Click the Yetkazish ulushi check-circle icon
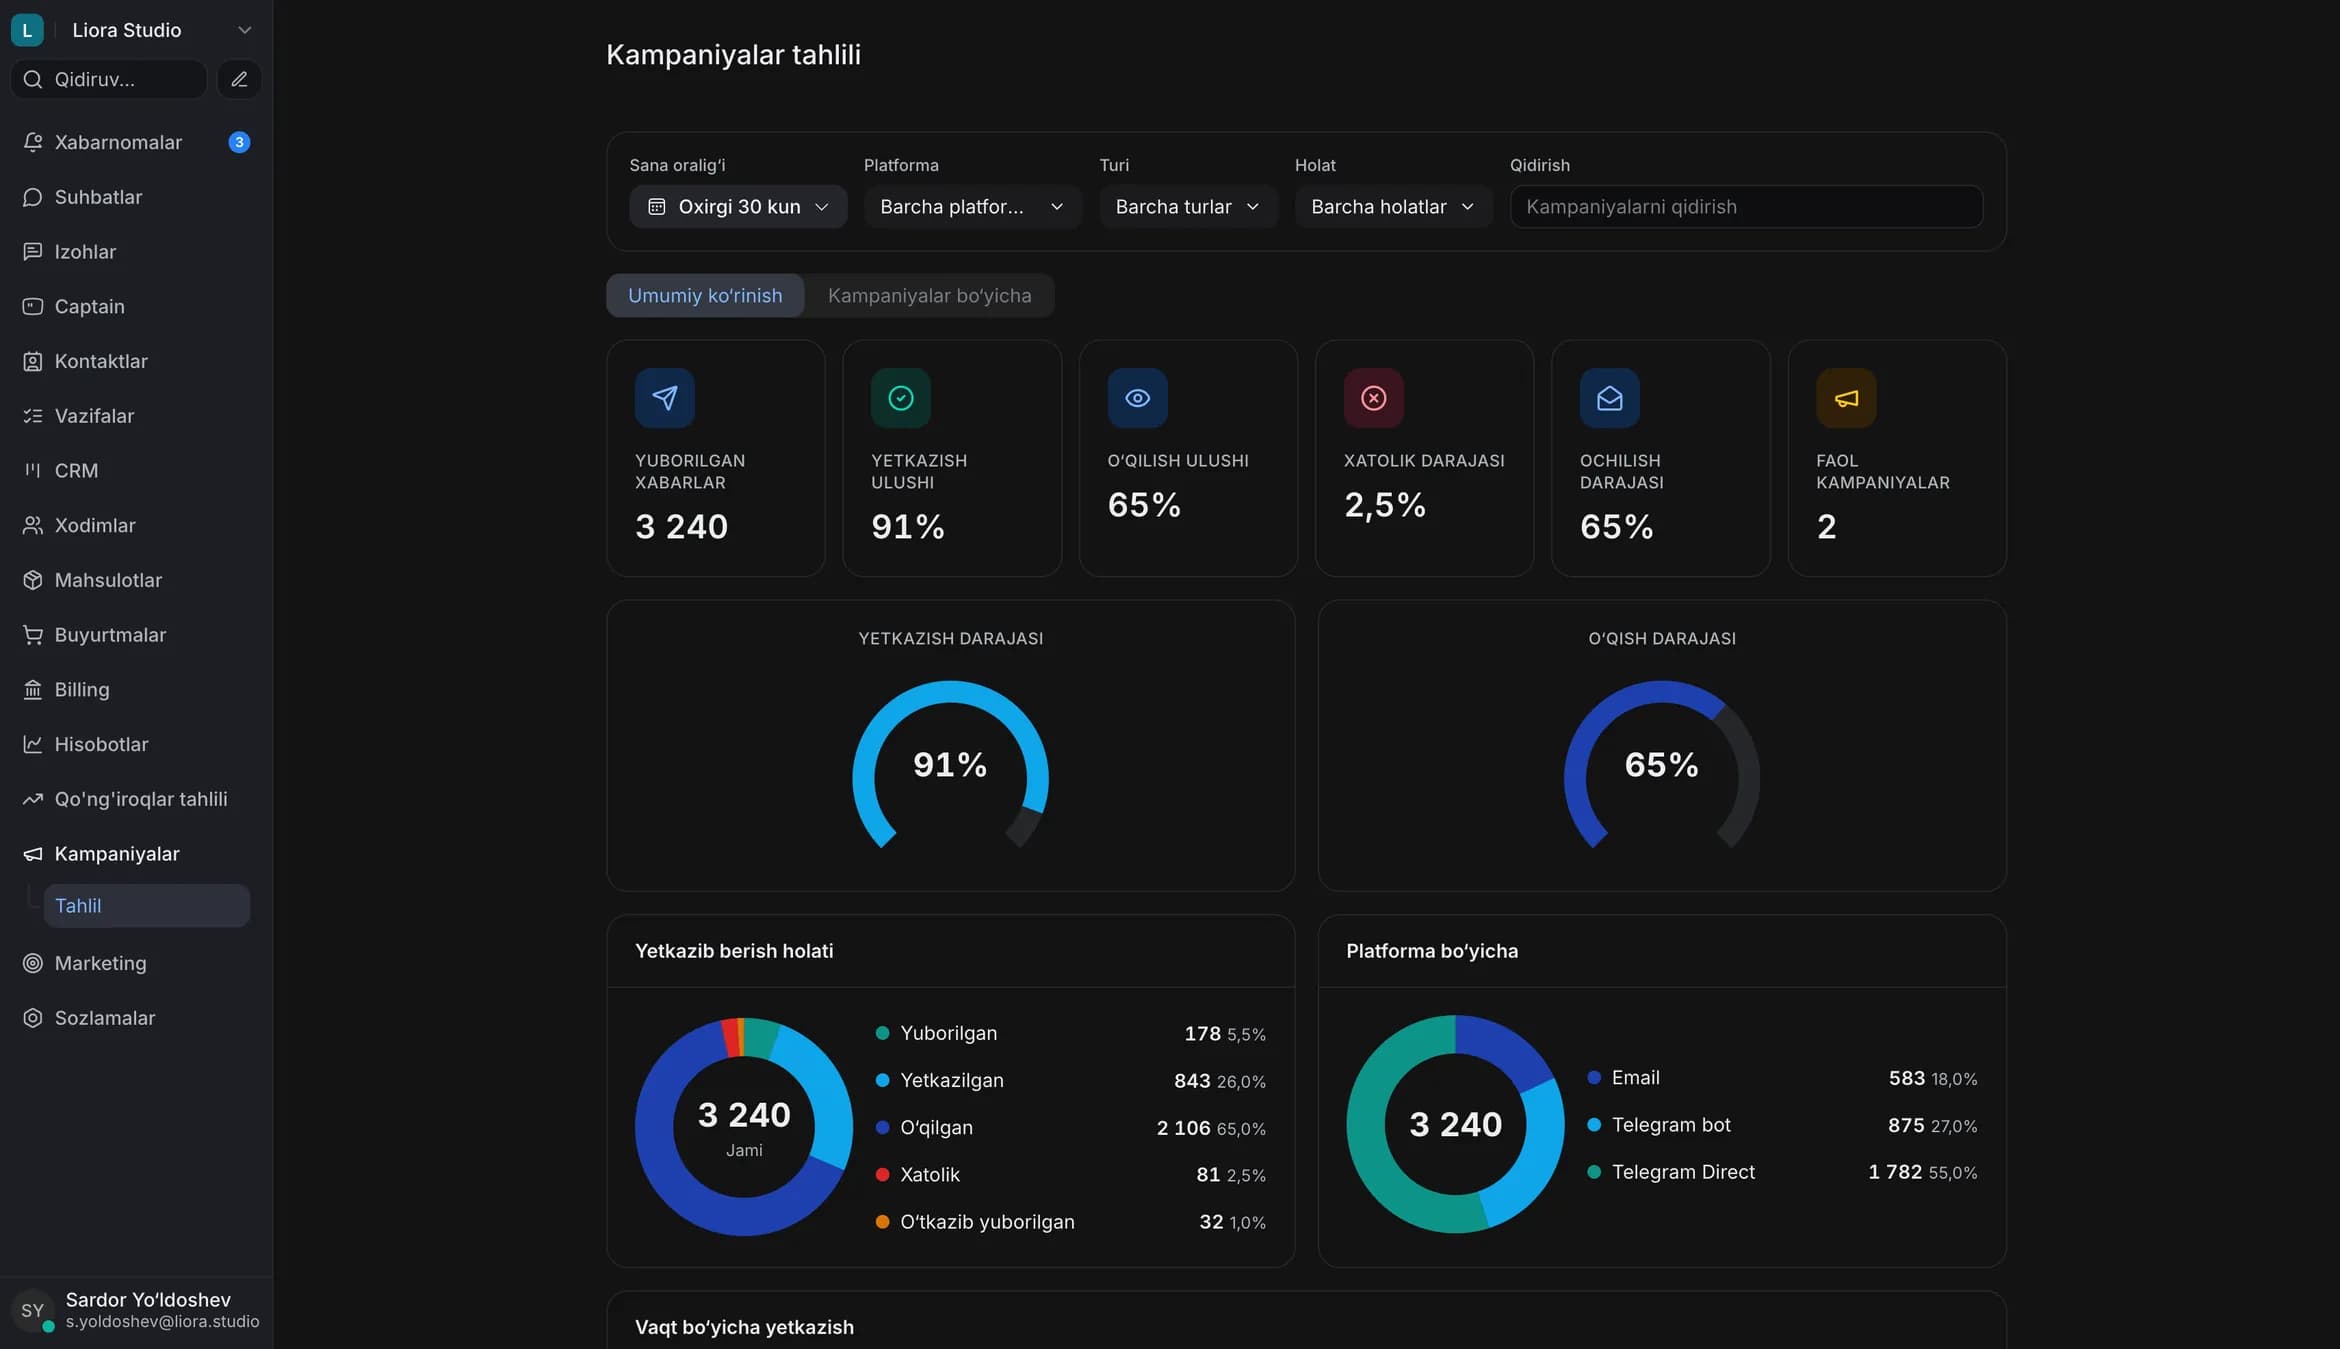This screenshot has height=1349, width=2340. [901, 398]
